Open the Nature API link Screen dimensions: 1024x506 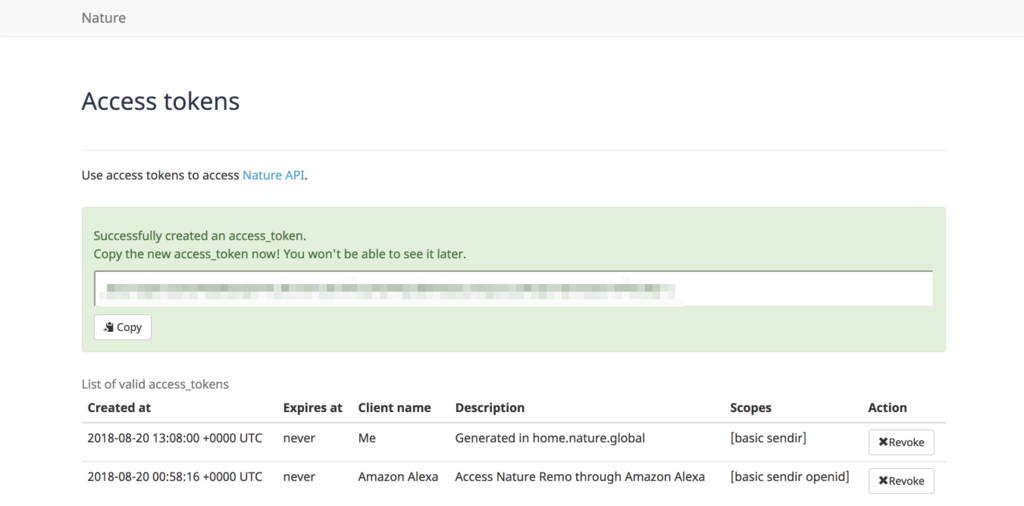tap(273, 175)
